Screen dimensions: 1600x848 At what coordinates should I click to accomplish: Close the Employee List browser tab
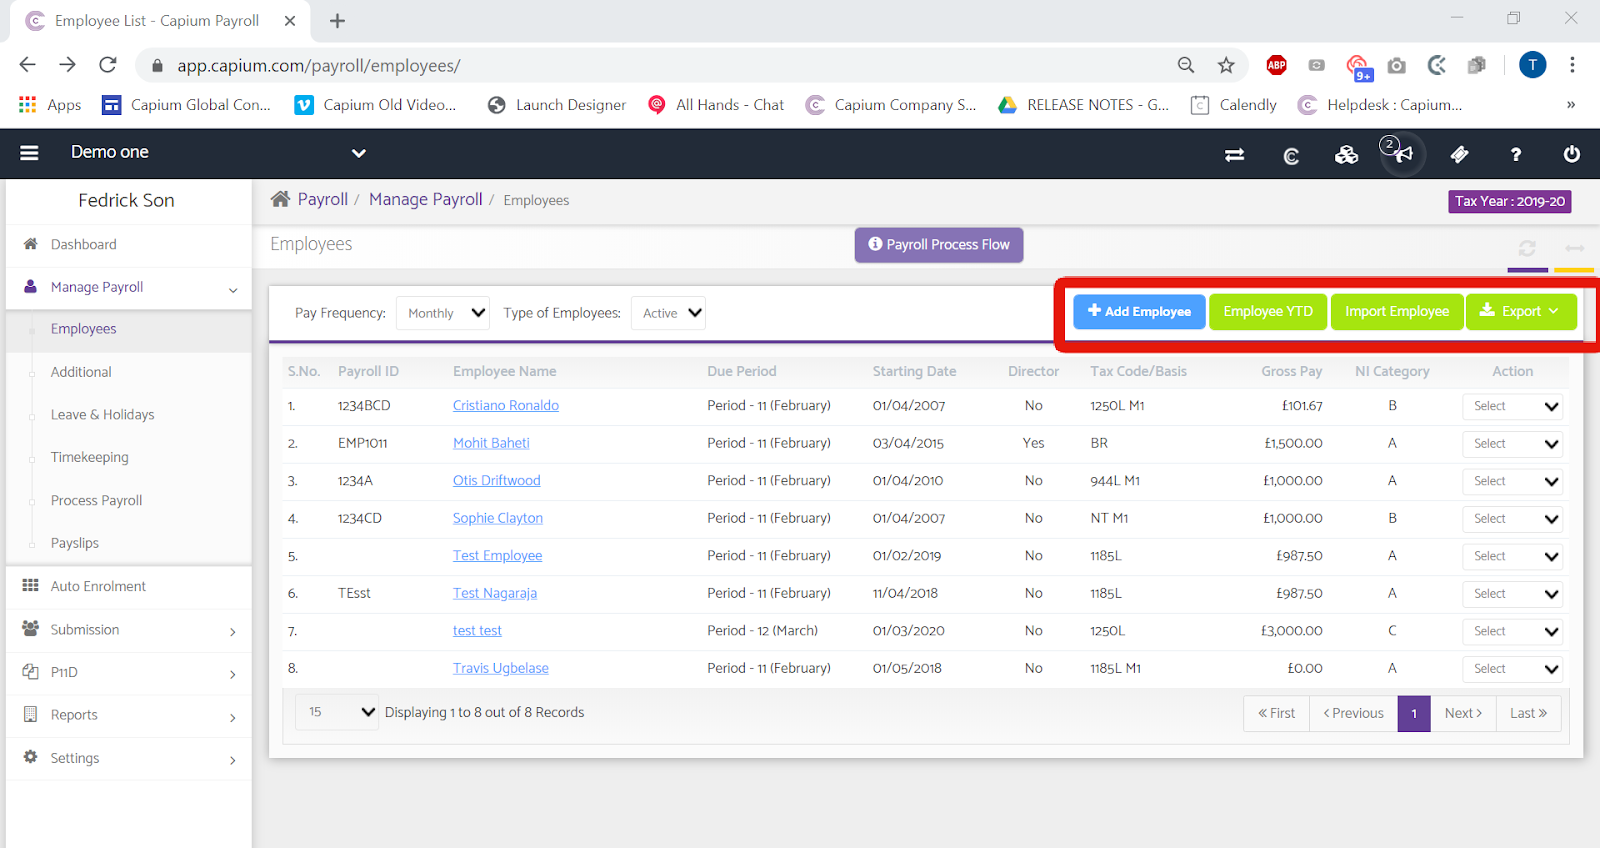[290, 21]
